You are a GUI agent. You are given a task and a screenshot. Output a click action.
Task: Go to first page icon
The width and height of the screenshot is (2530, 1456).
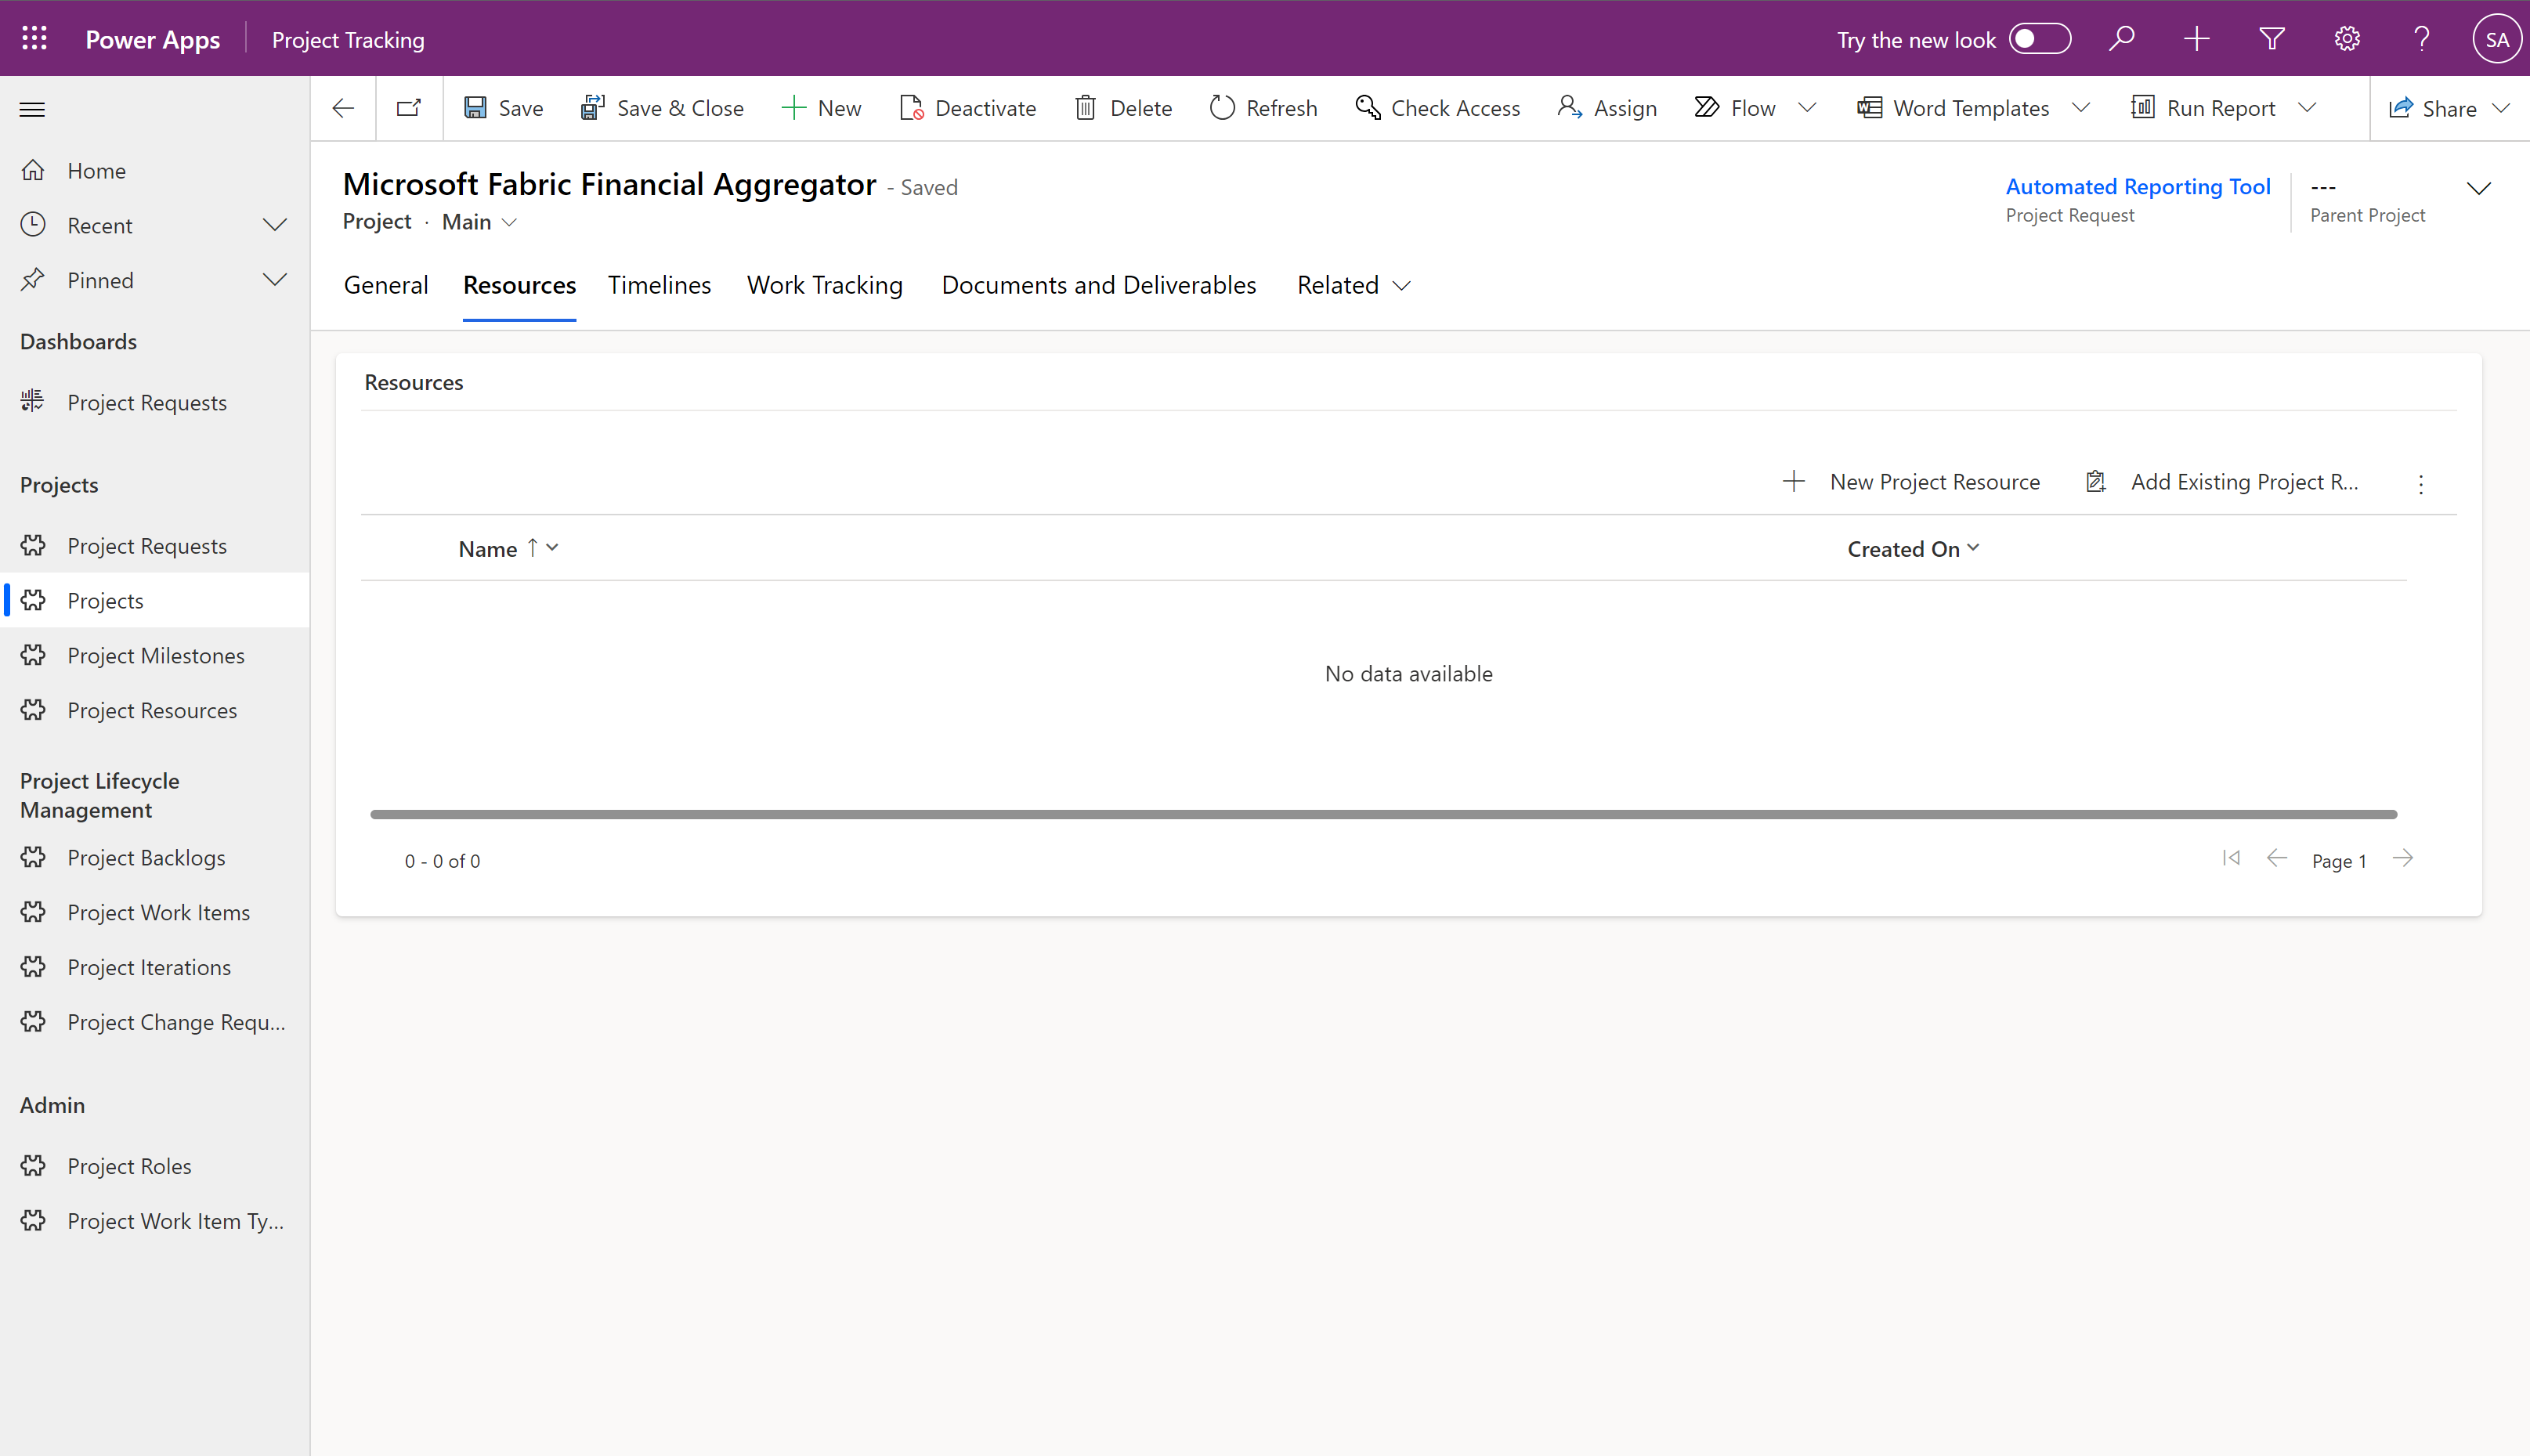point(2231,859)
